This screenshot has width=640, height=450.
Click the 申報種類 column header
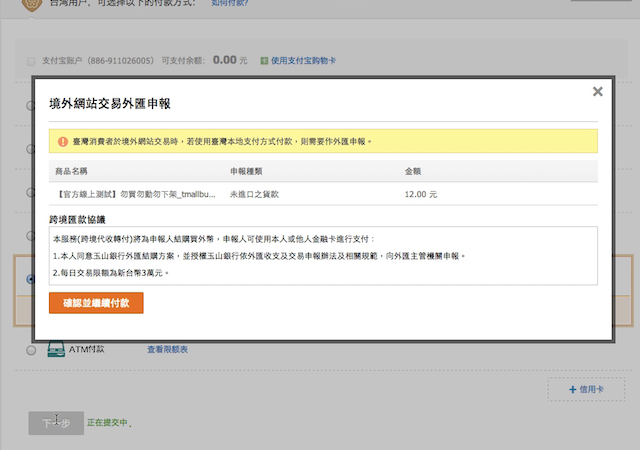tap(246, 171)
